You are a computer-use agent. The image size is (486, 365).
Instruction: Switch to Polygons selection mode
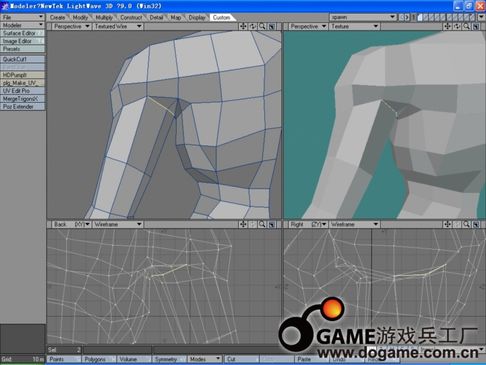coord(99,359)
